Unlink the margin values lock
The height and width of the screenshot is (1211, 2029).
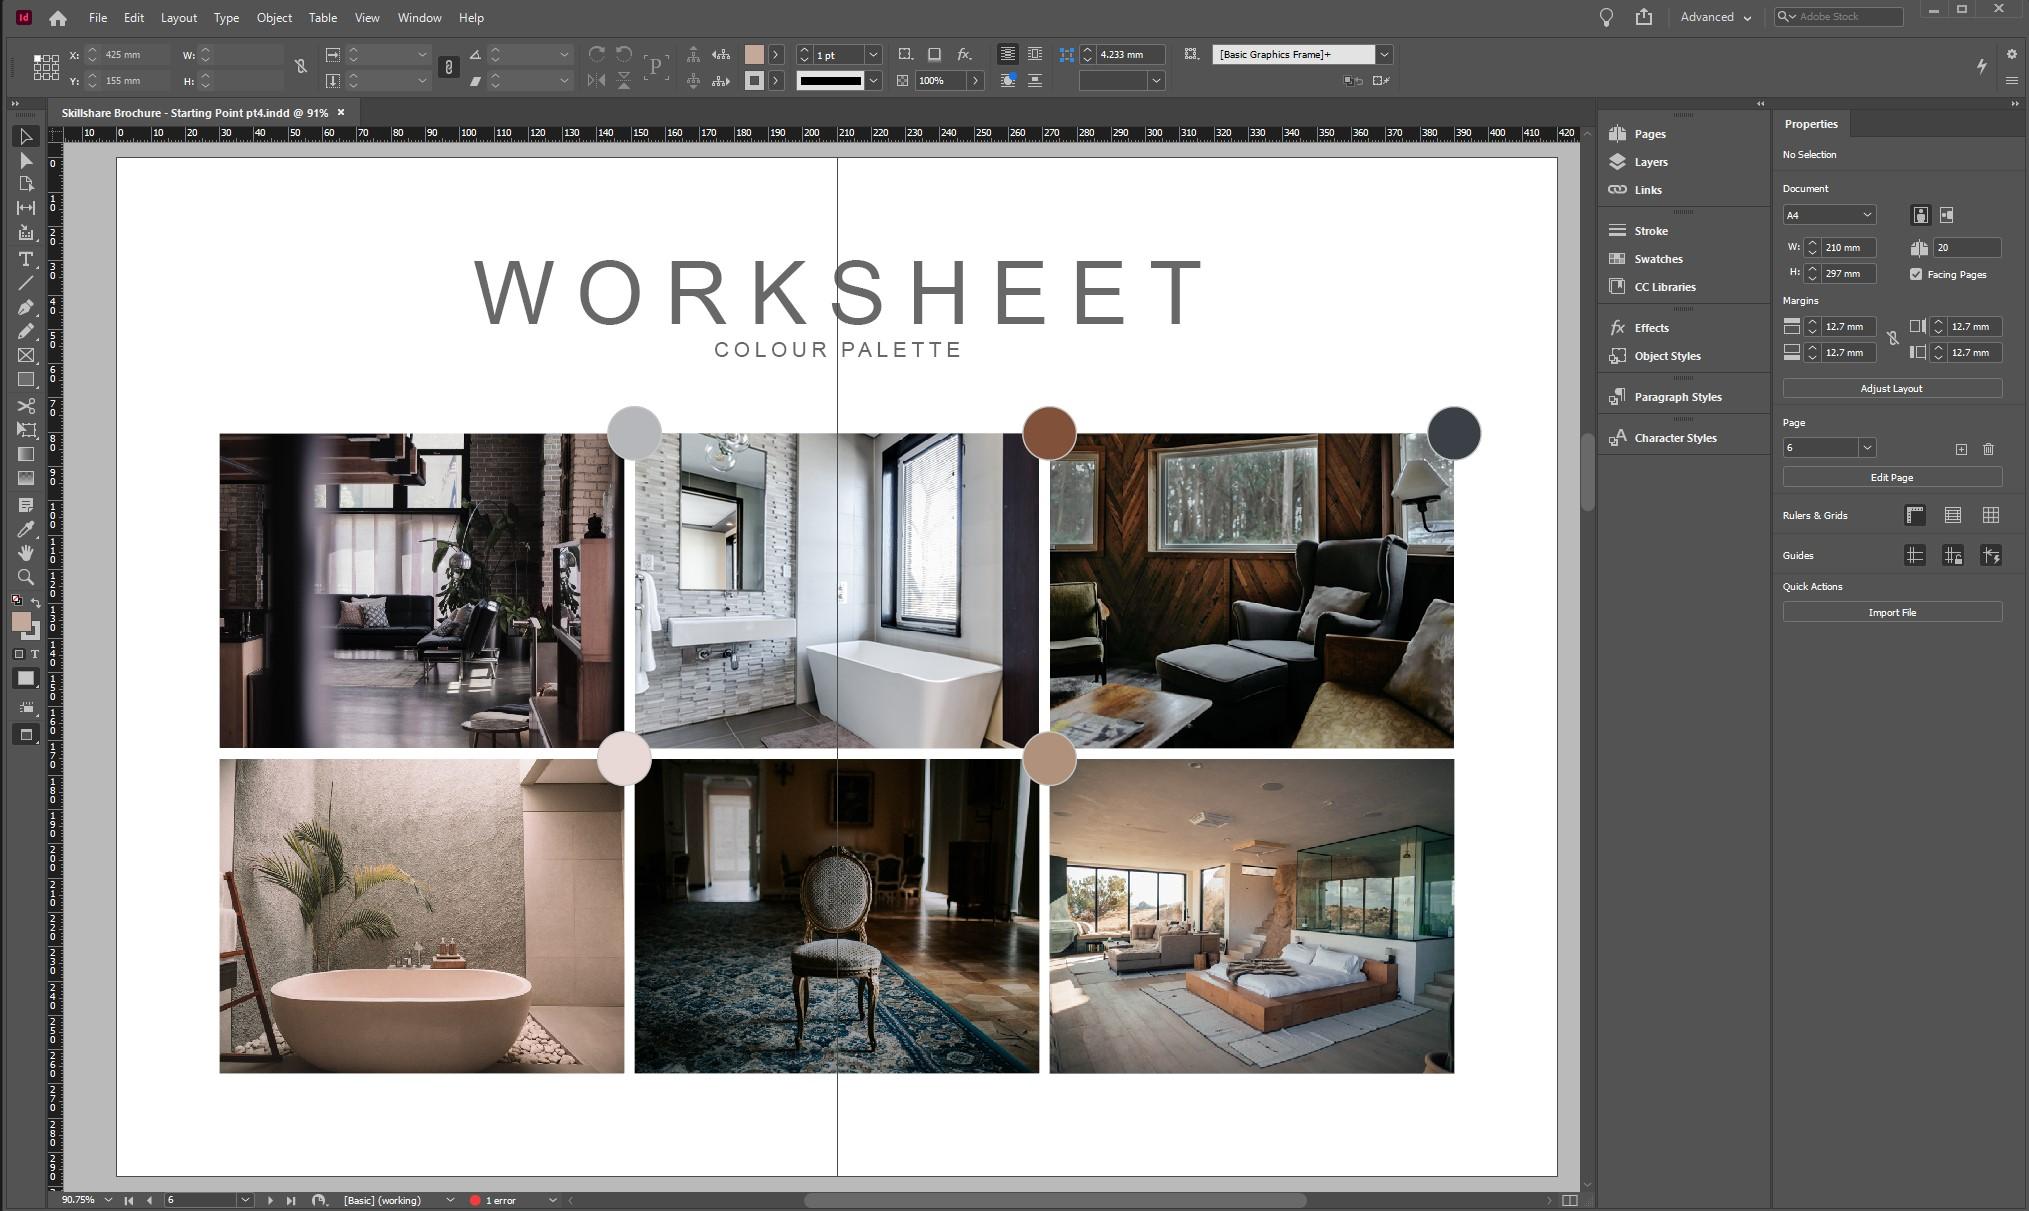point(1894,339)
